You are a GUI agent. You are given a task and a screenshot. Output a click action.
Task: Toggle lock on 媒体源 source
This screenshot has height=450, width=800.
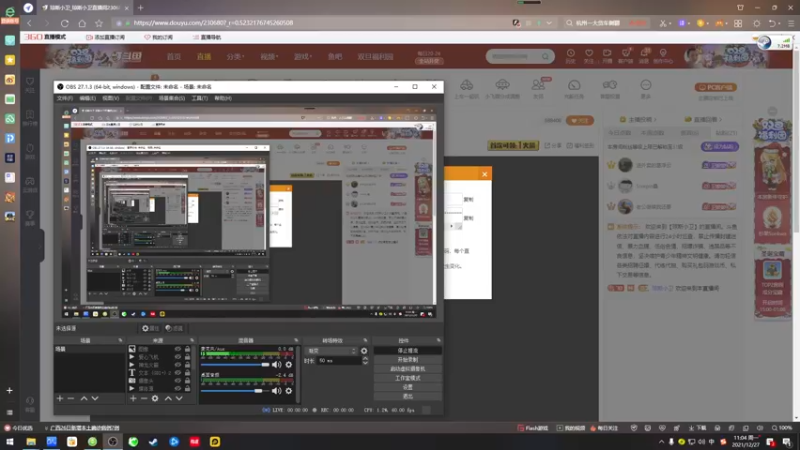point(187,389)
